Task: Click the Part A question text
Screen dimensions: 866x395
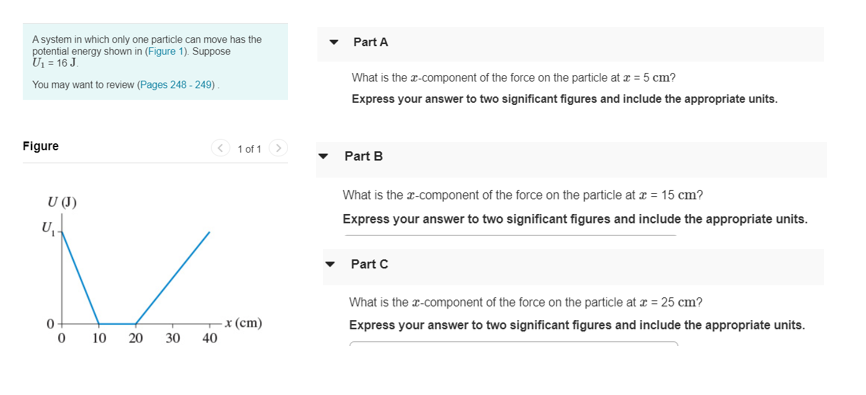Action: click(x=514, y=78)
